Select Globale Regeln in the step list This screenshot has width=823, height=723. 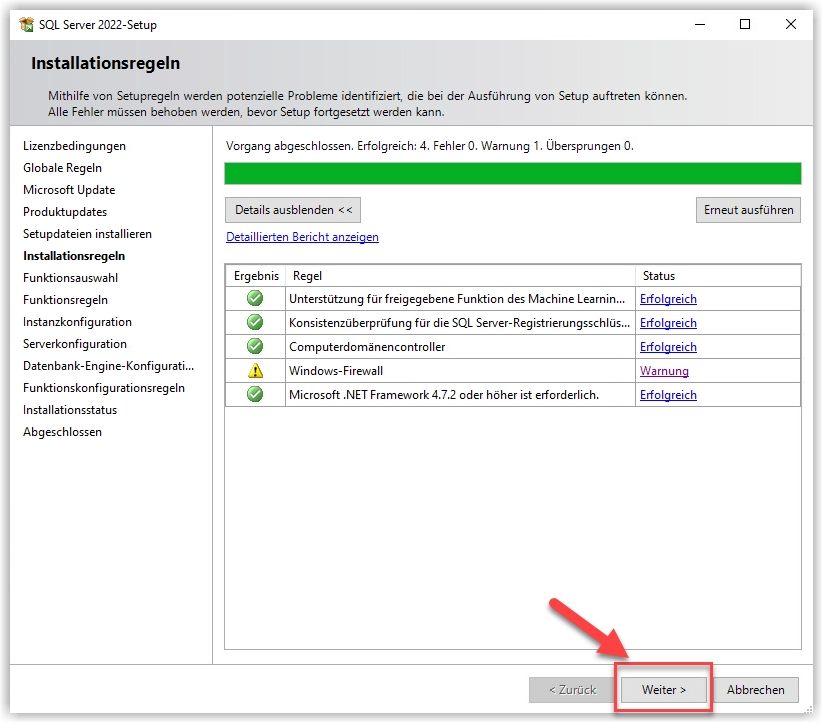point(62,168)
